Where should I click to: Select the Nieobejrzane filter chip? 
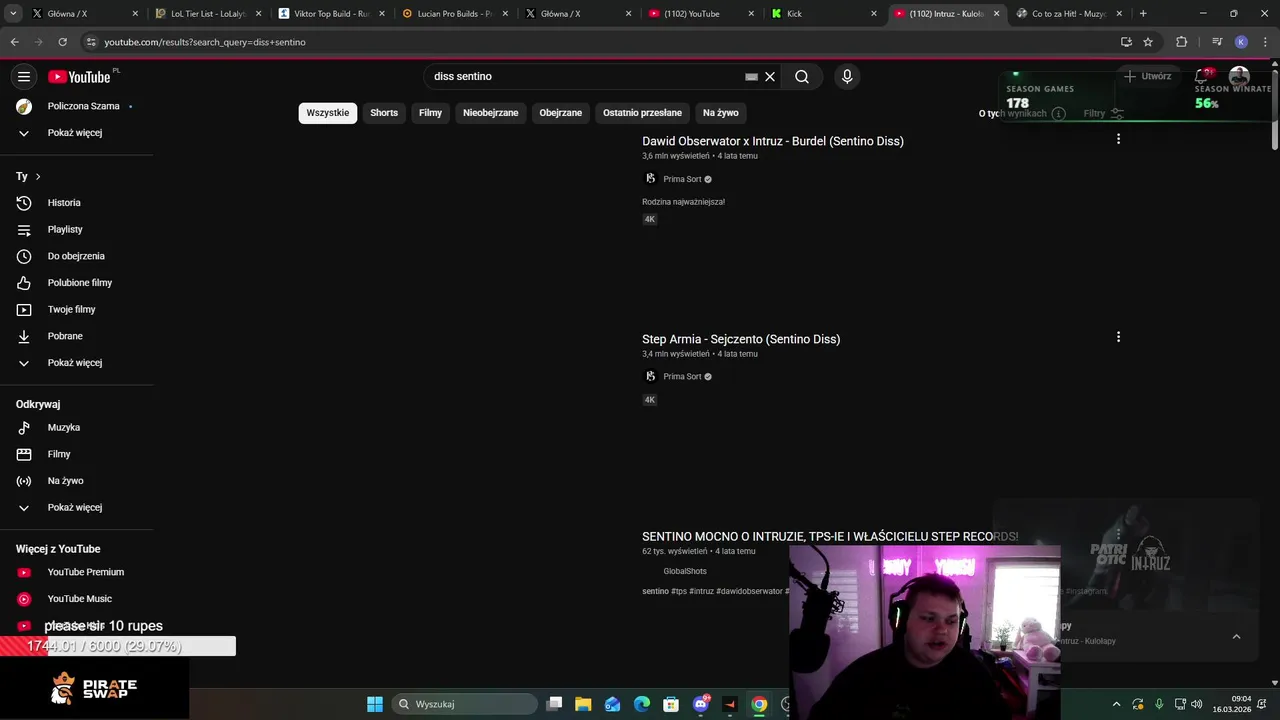pyautogui.click(x=491, y=113)
